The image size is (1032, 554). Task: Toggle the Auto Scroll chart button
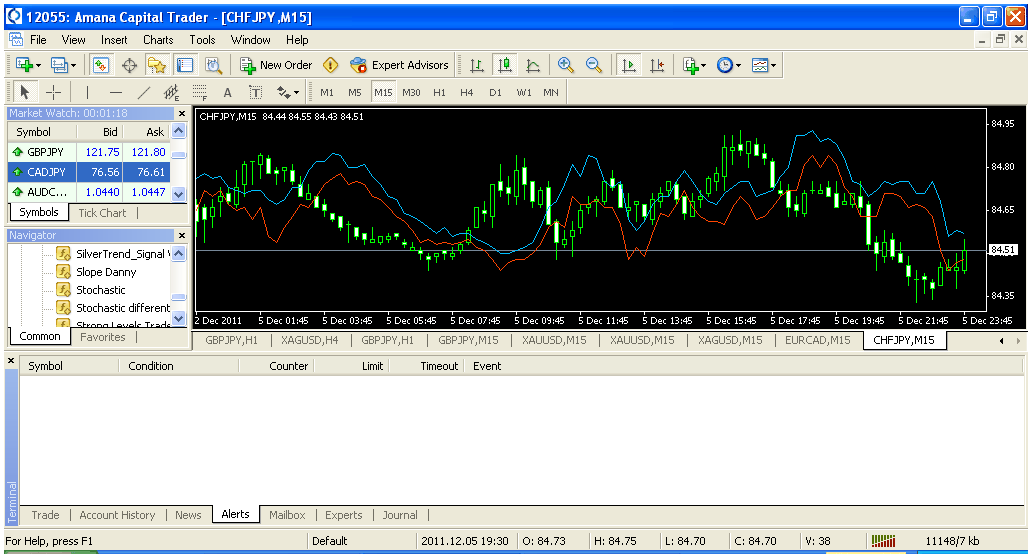pos(629,65)
